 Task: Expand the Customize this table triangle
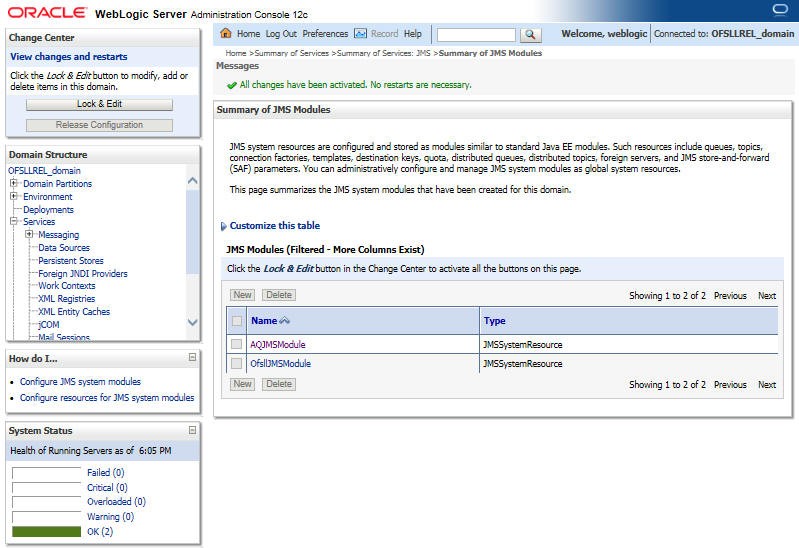click(x=223, y=226)
